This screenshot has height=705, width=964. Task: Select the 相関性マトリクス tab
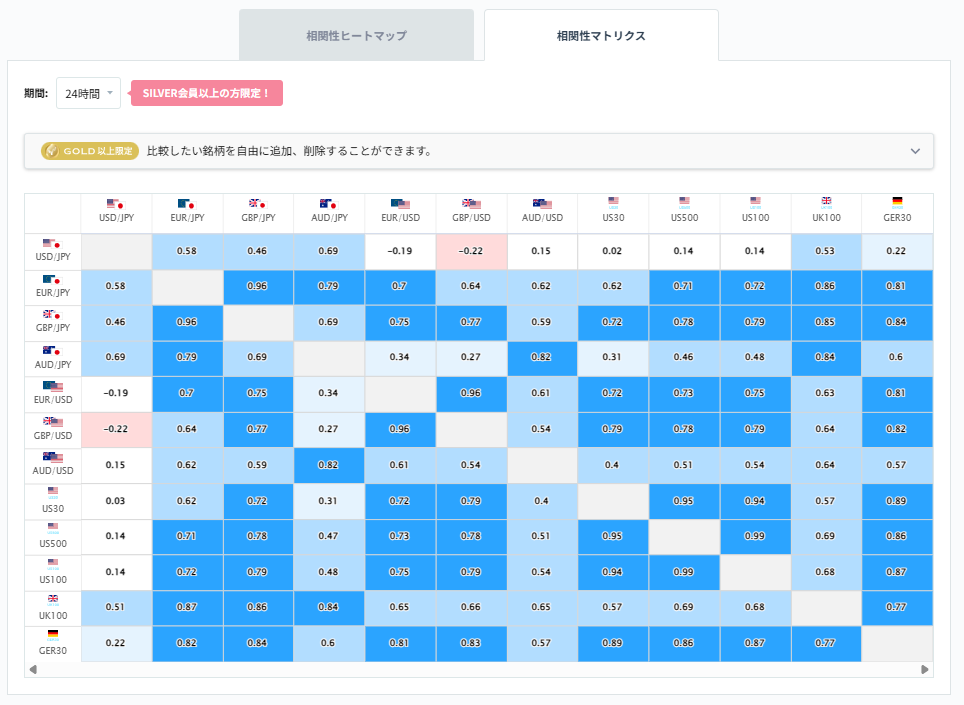pos(600,33)
